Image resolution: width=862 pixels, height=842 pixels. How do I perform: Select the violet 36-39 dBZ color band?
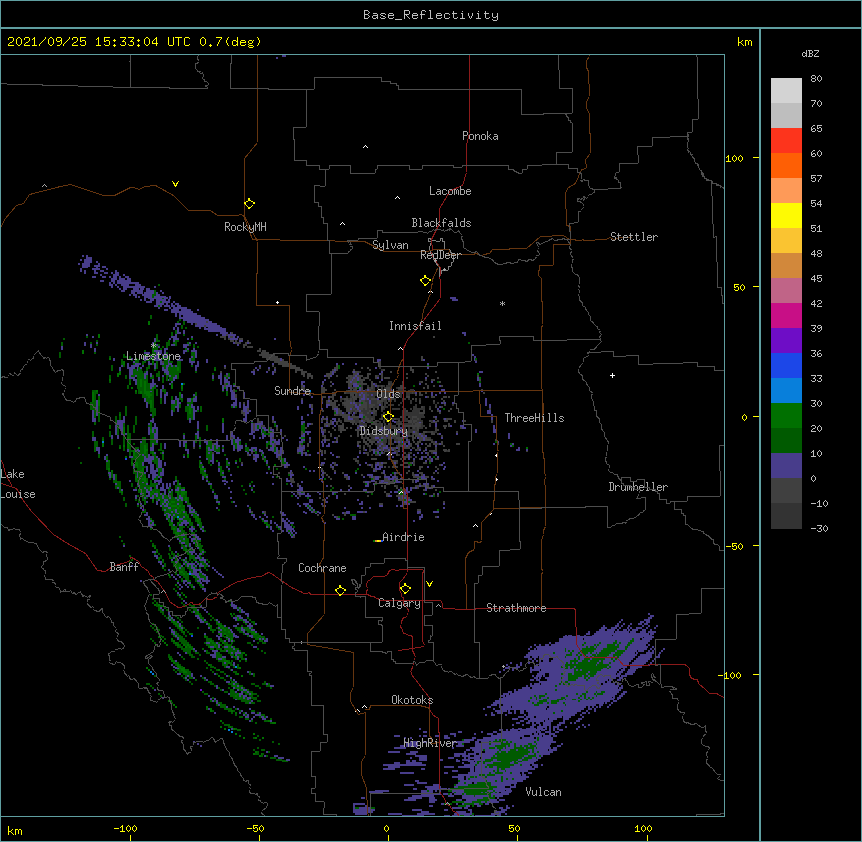click(786, 341)
